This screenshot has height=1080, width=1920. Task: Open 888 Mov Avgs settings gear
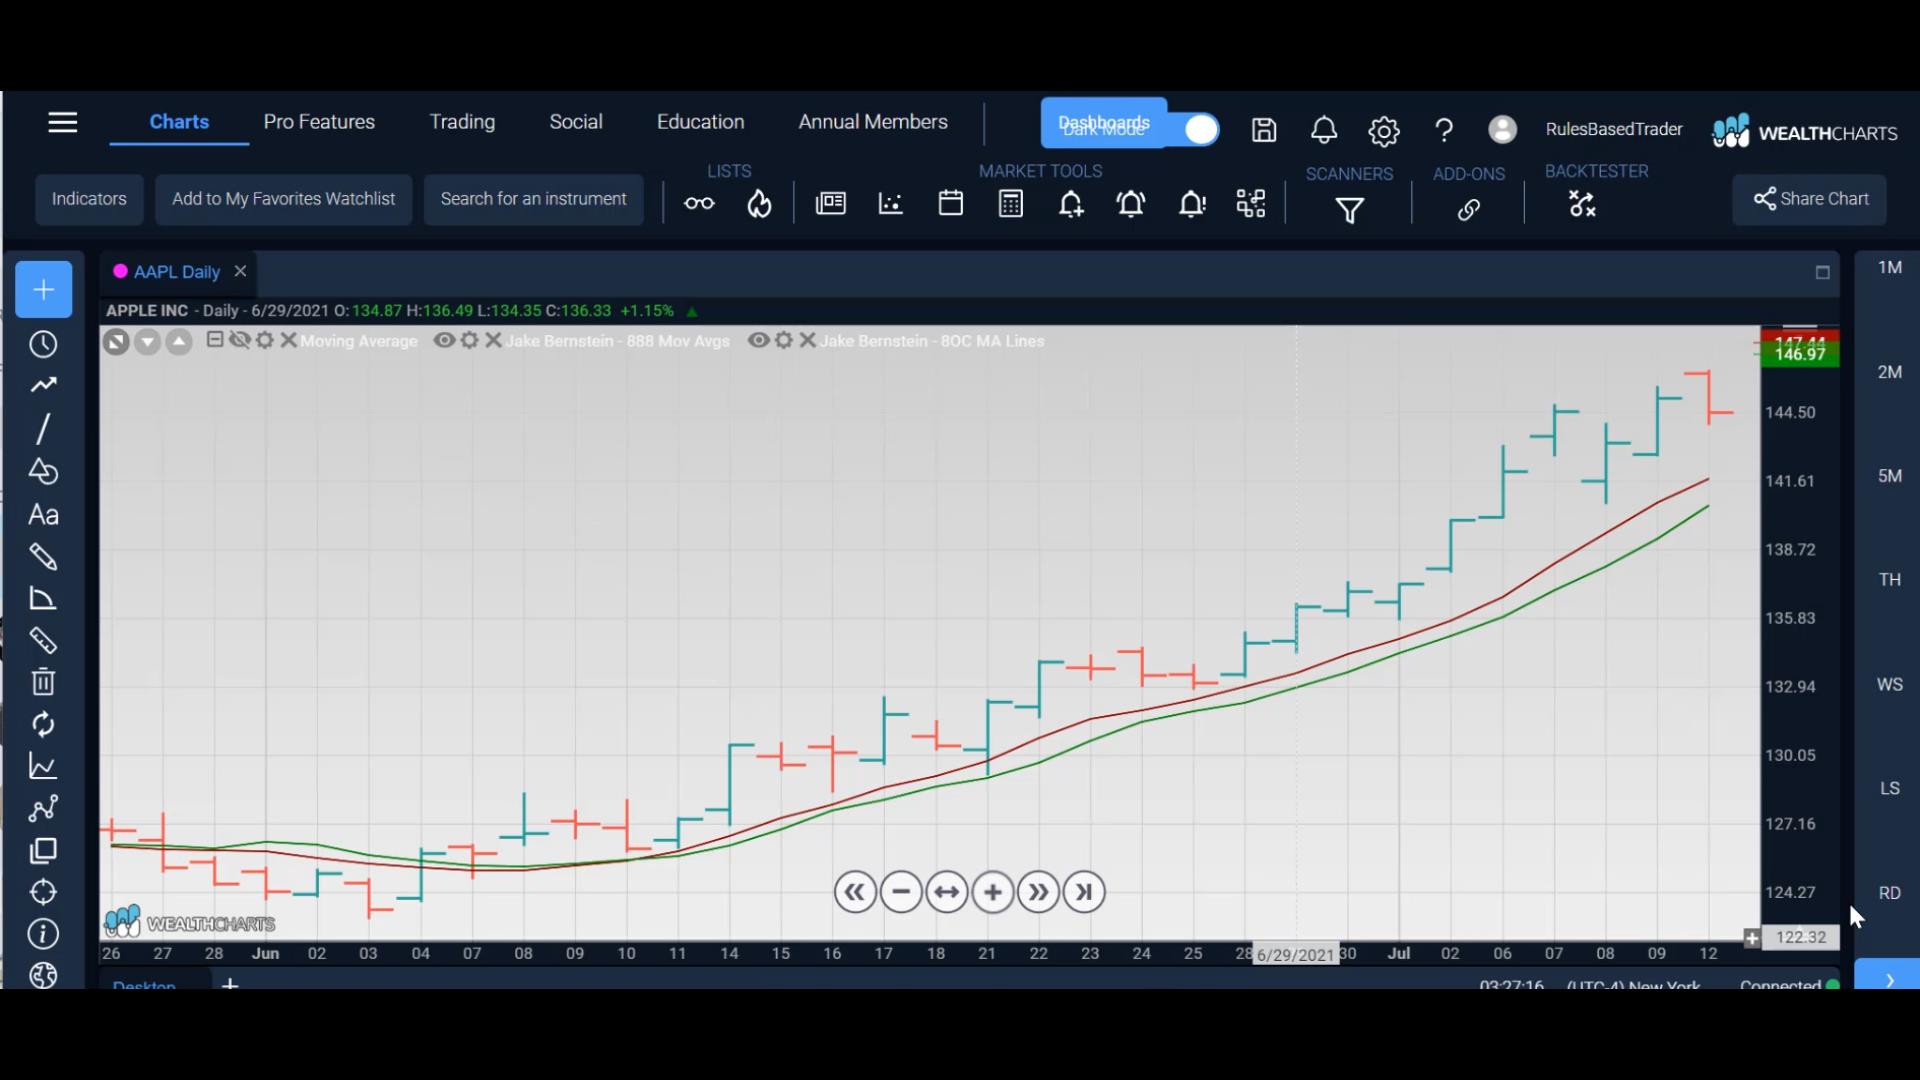tap(470, 340)
